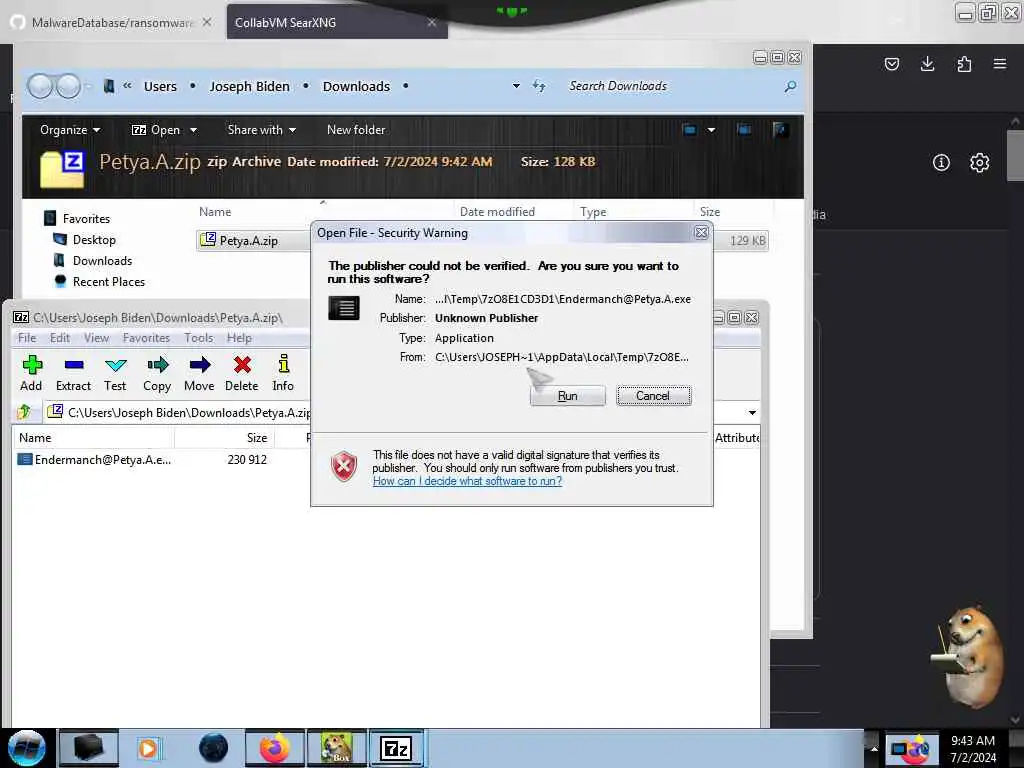Sort Explorer list by Type column
Viewport: 1024px width, 768px height.
[593, 212]
